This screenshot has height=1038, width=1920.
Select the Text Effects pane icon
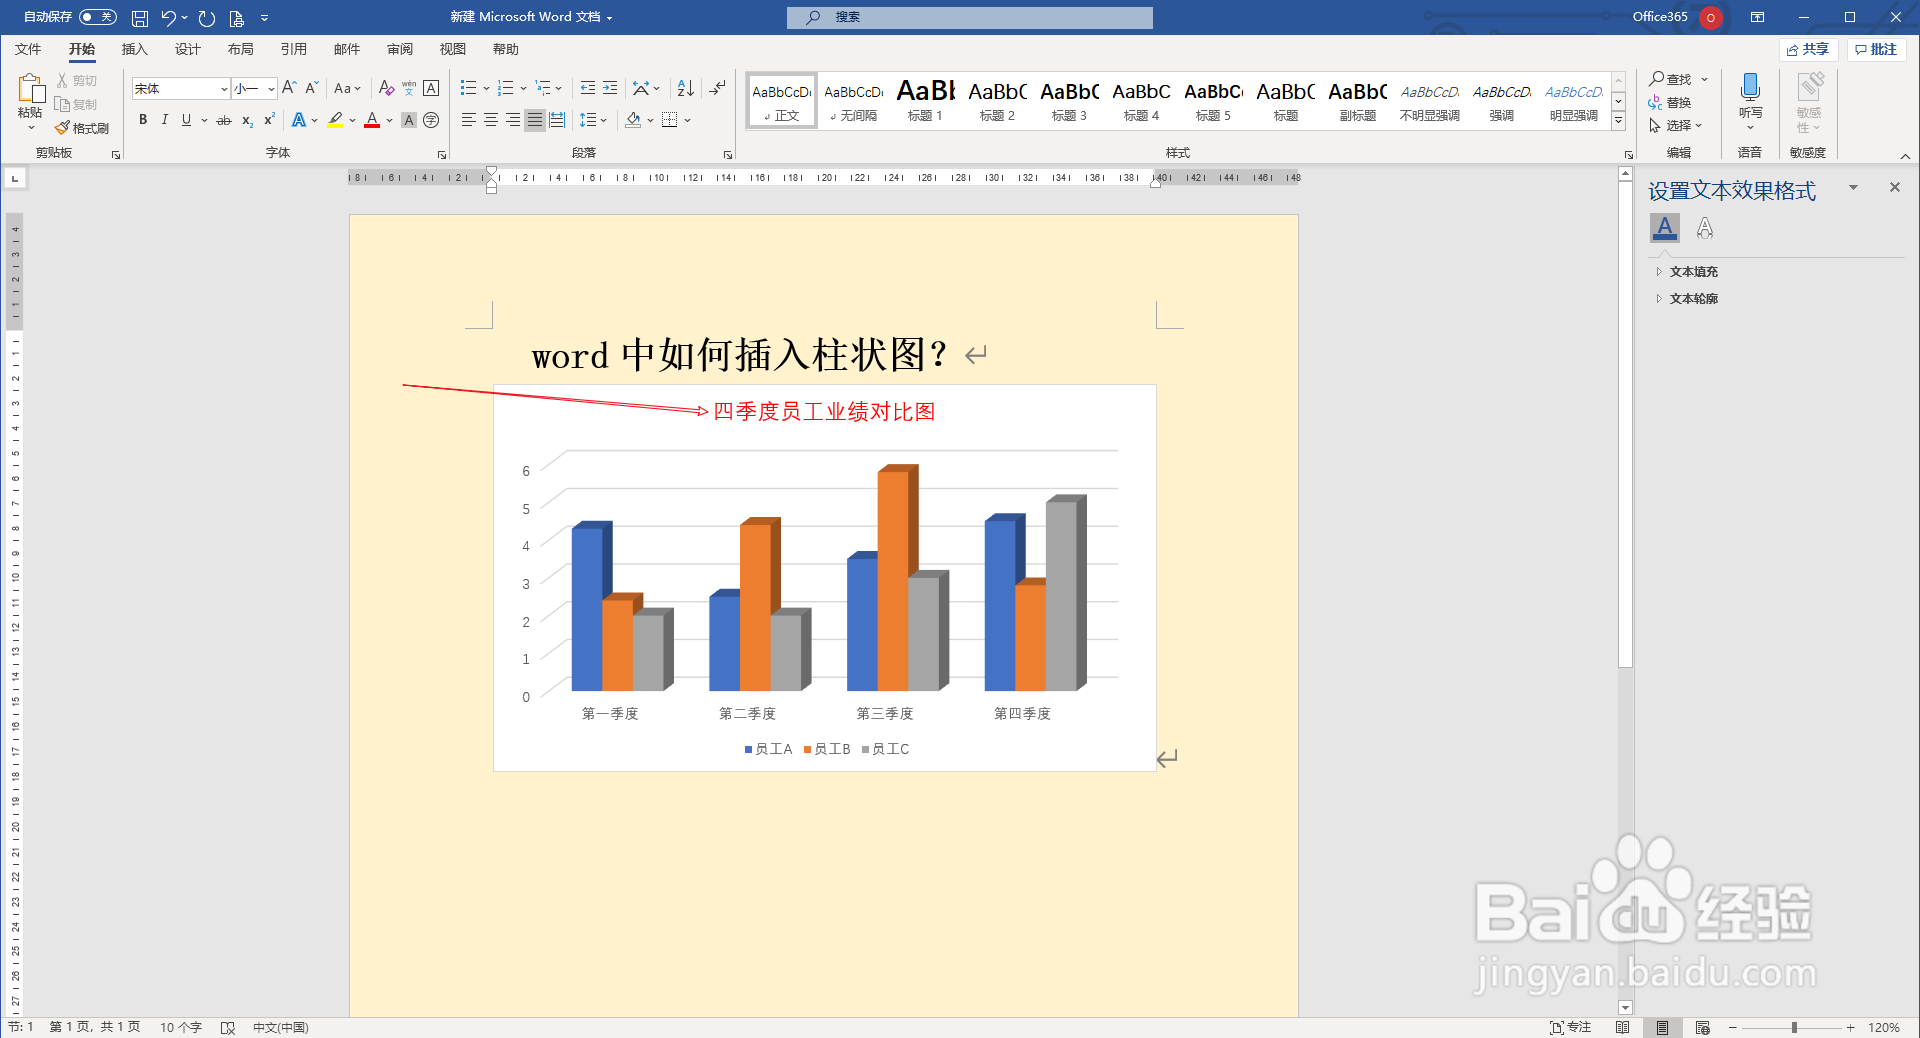click(1705, 228)
